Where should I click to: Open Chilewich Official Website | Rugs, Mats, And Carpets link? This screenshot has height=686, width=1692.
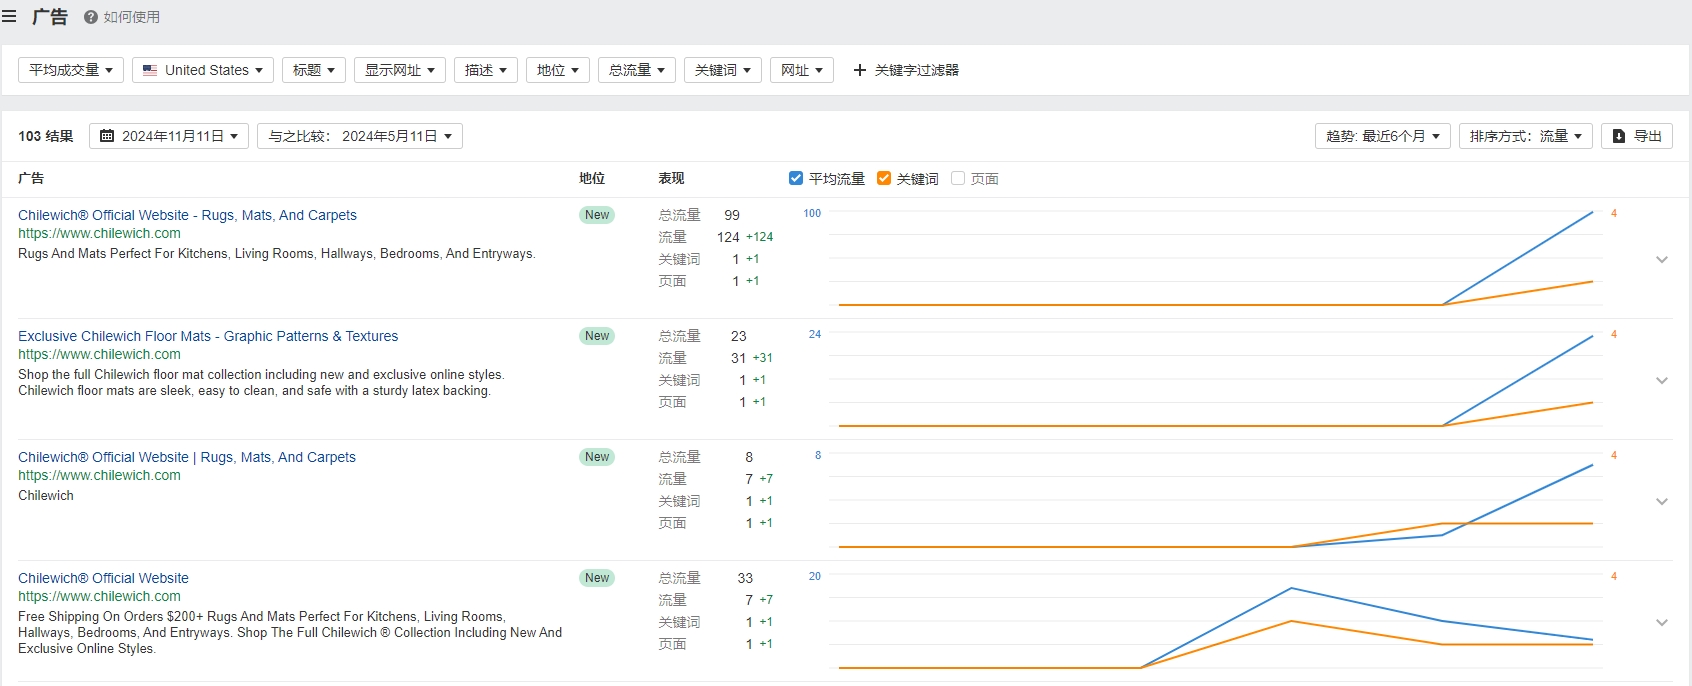(187, 457)
